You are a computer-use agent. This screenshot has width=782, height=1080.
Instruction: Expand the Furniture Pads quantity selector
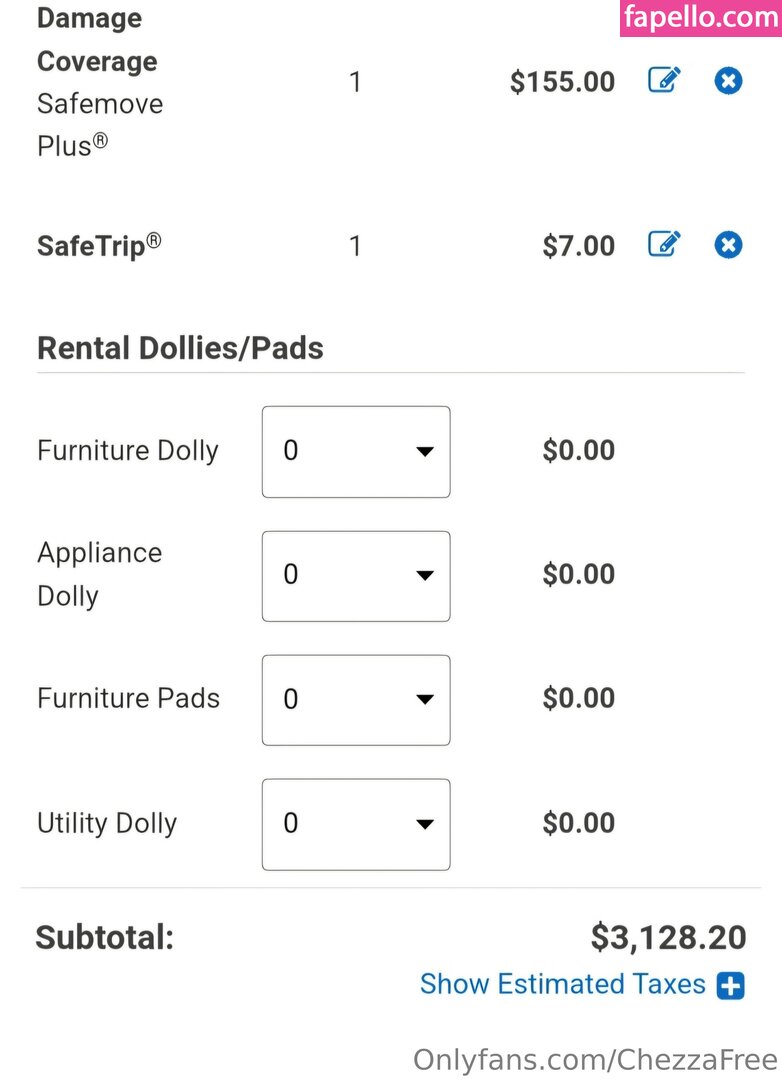pos(356,700)
